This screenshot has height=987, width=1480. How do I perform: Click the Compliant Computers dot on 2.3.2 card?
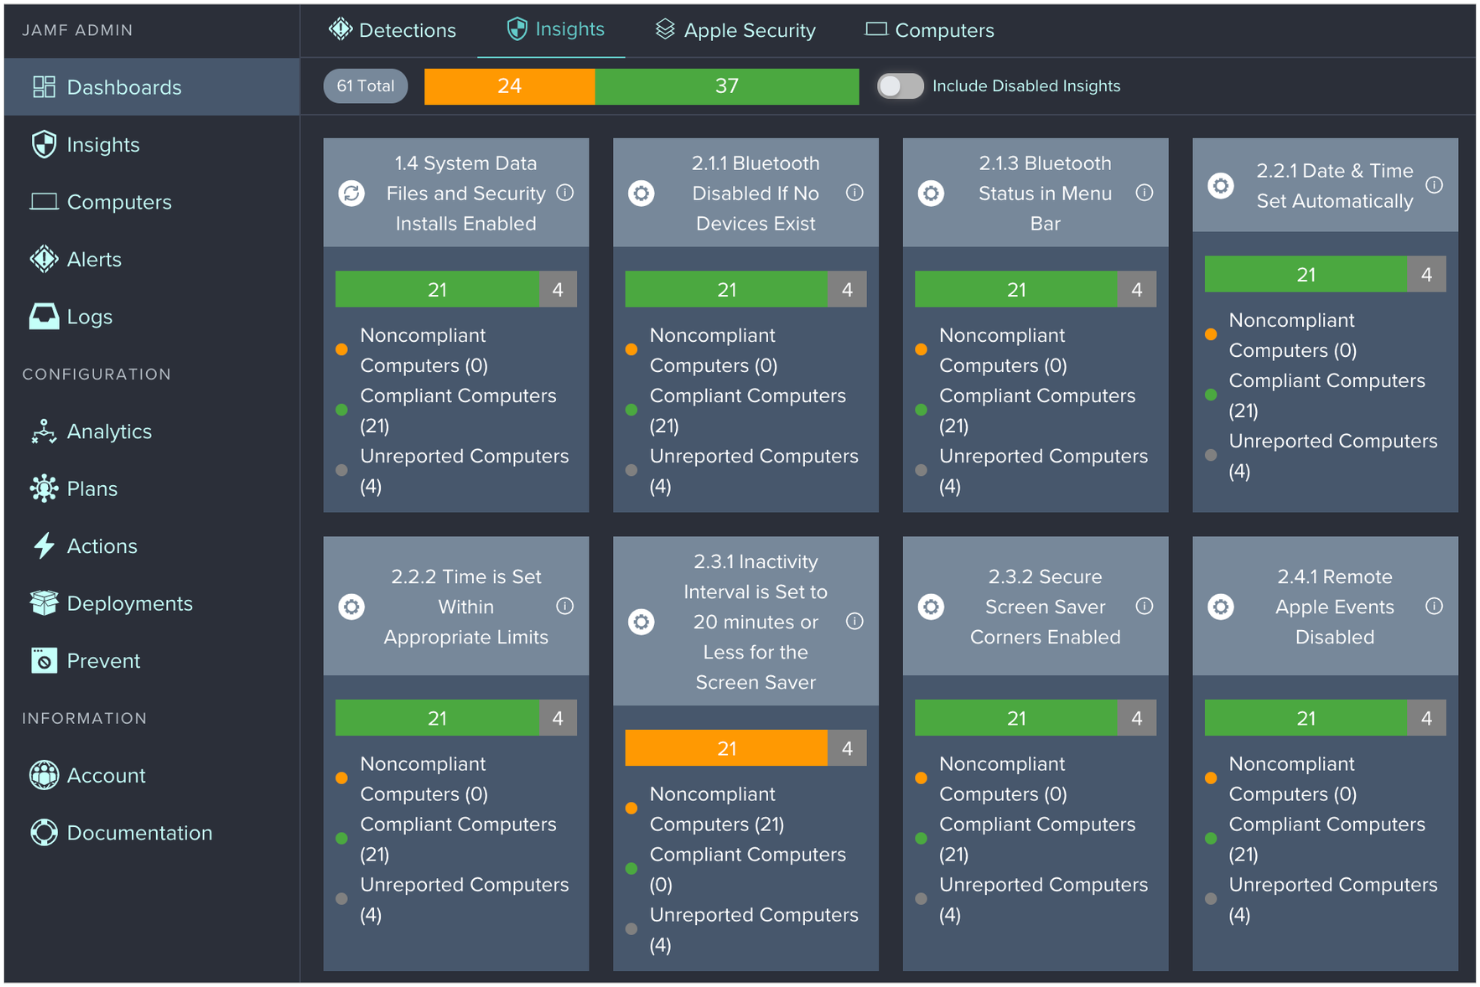coord(921,838)
